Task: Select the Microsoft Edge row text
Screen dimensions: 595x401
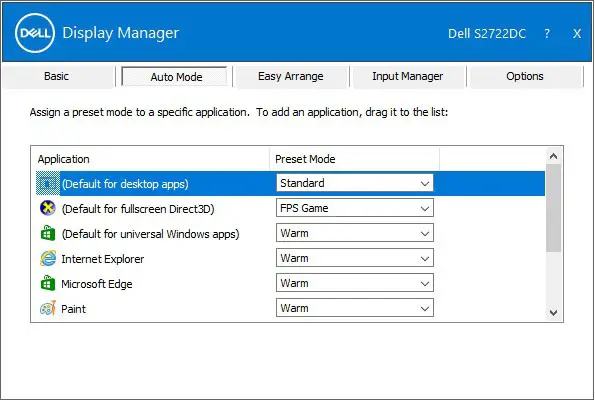Action: [x=97, y=284]
